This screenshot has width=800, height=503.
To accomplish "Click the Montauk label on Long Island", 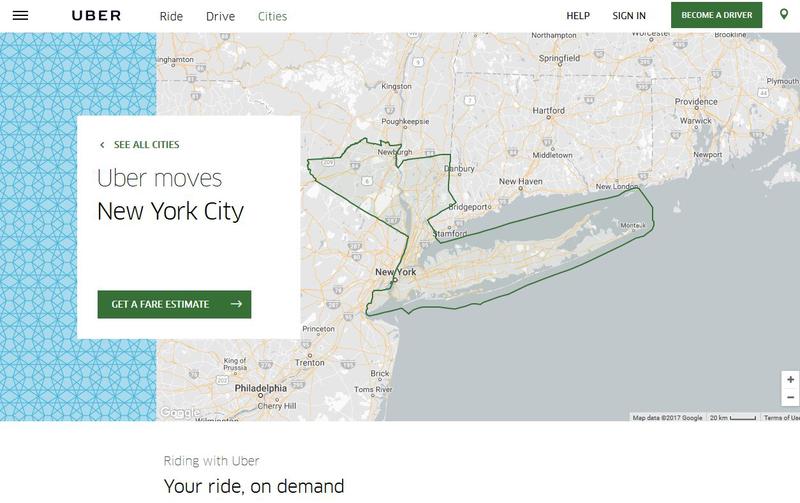I will tap(634, 225).
